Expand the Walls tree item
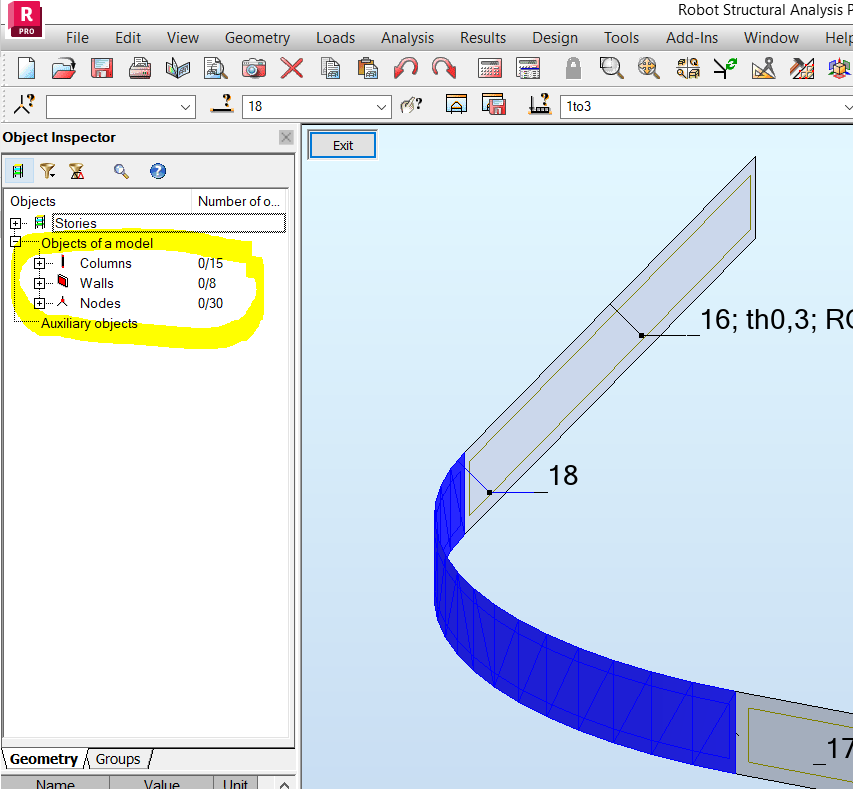The width and height of the screenshot is (853, 789). coord(39,283)
